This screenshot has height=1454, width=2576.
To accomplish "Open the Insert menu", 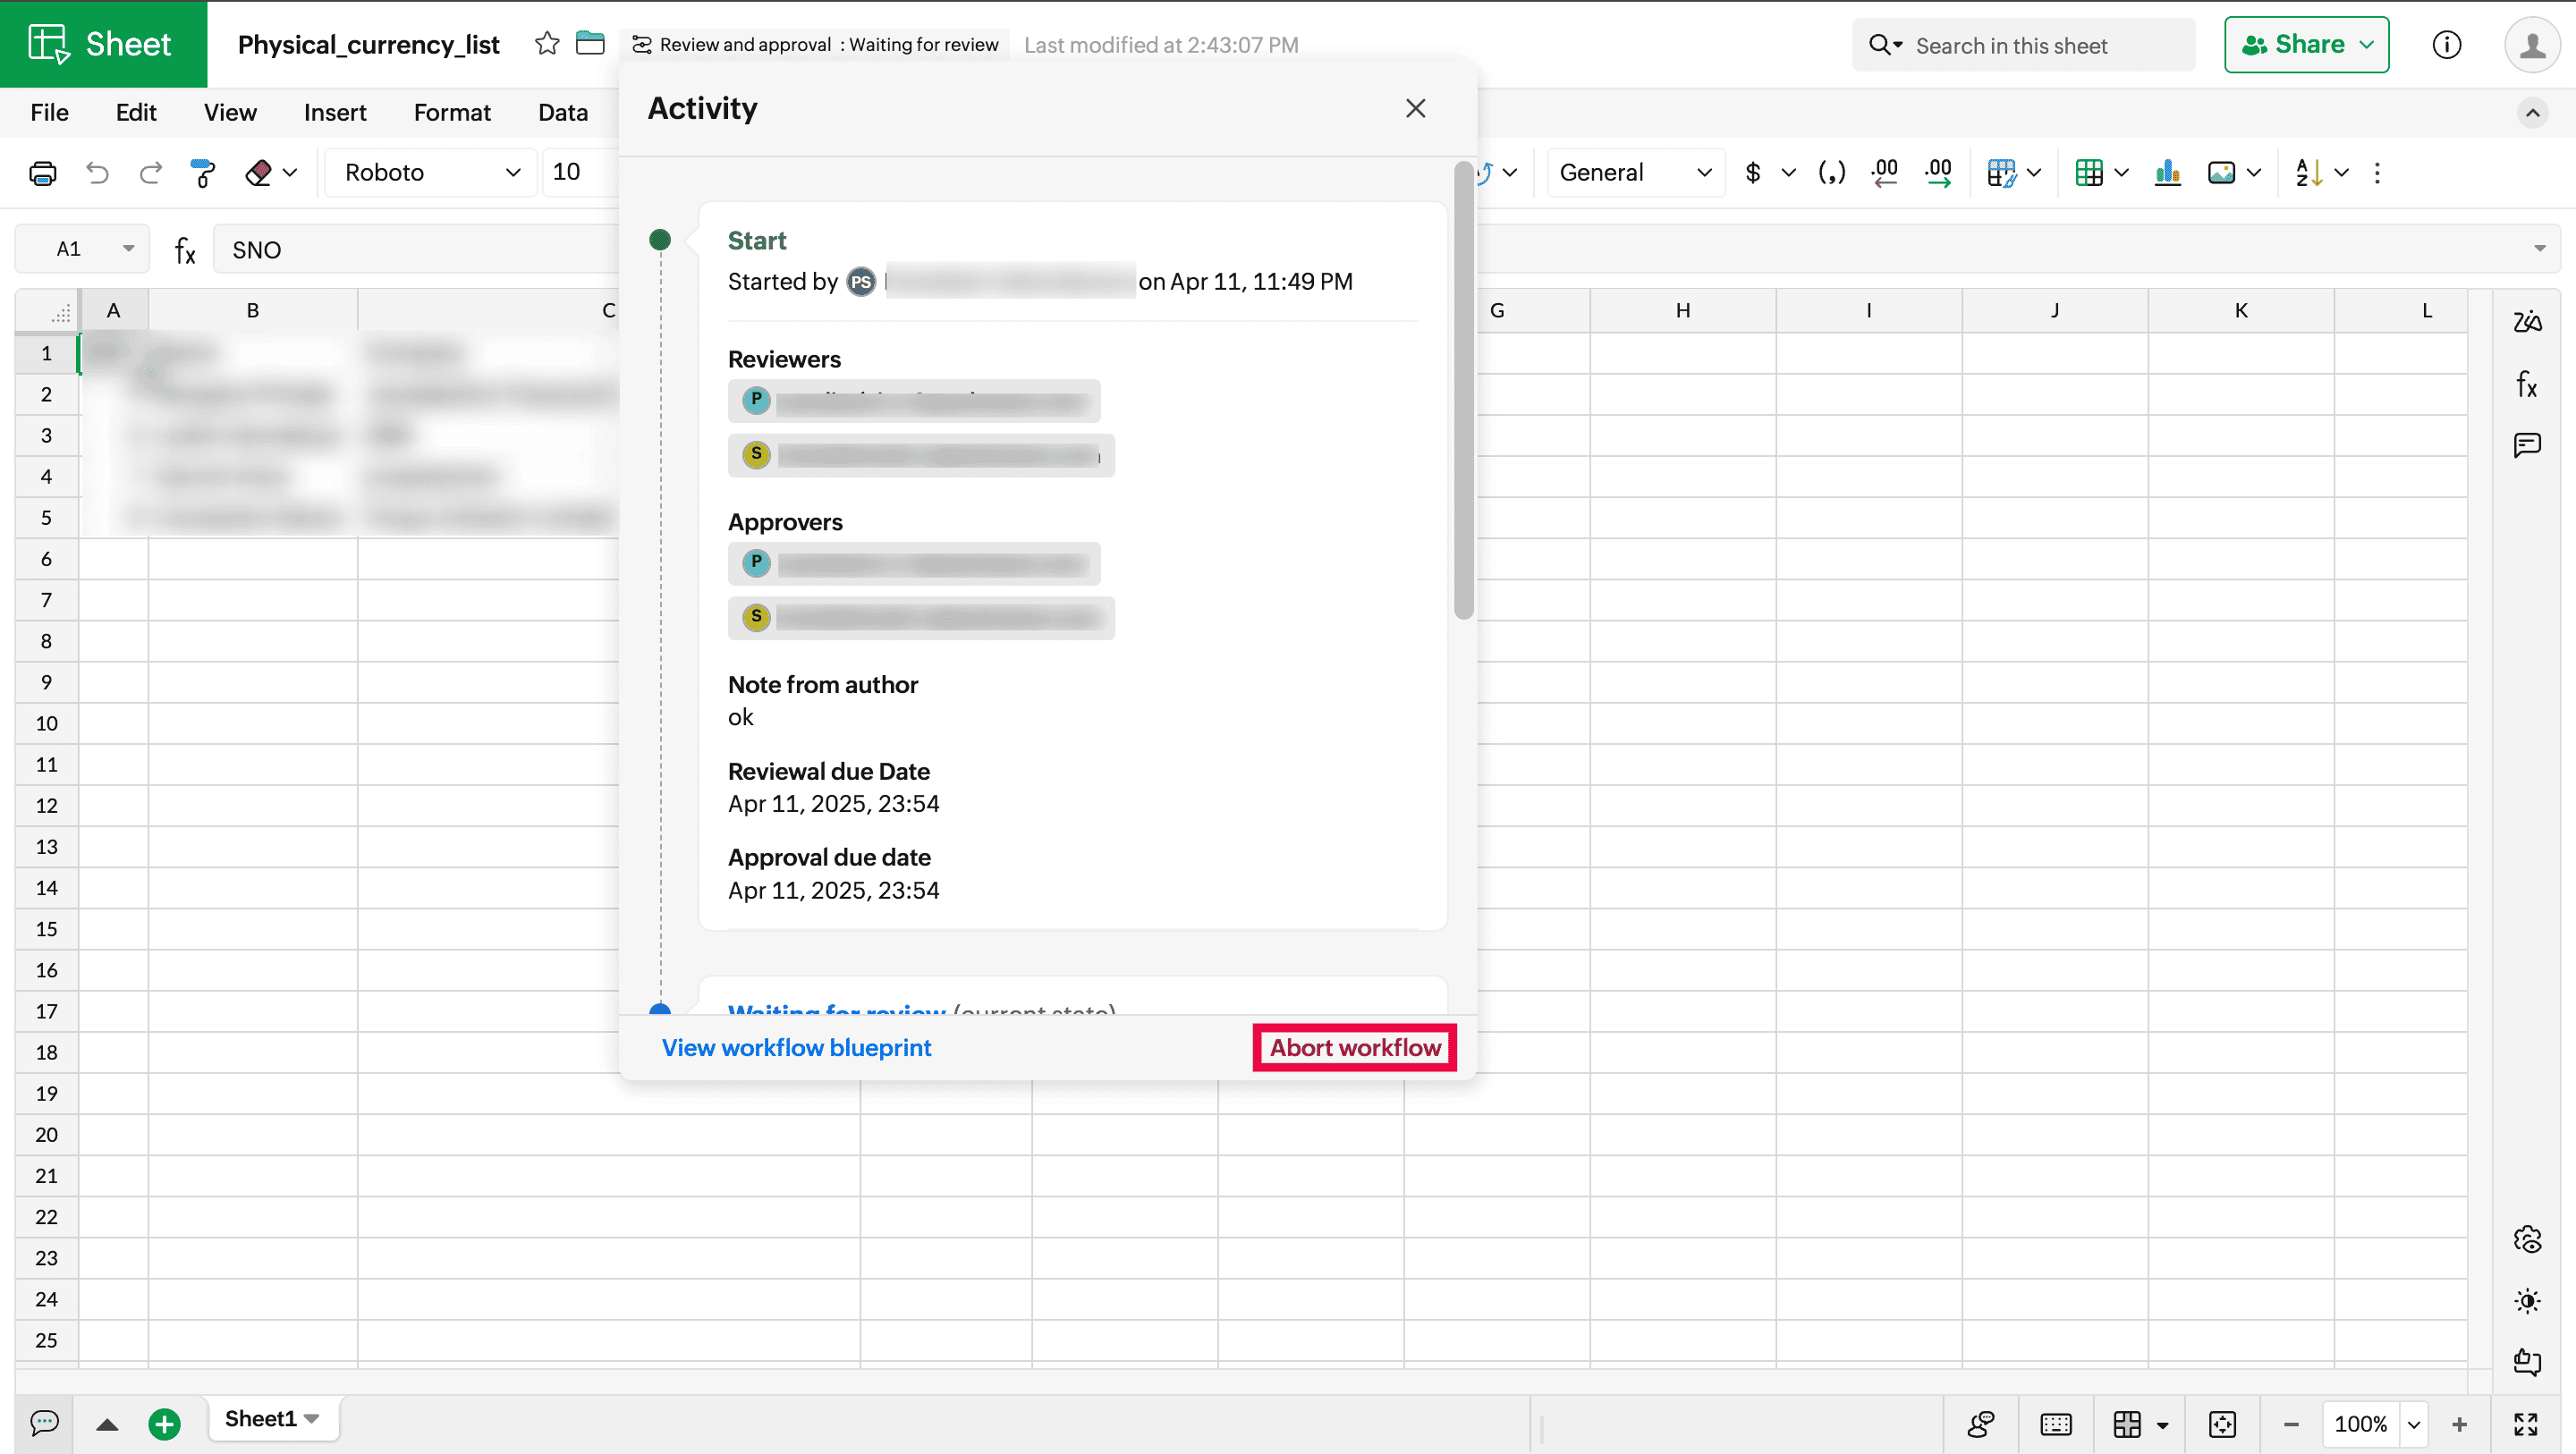I will point(334,113).
